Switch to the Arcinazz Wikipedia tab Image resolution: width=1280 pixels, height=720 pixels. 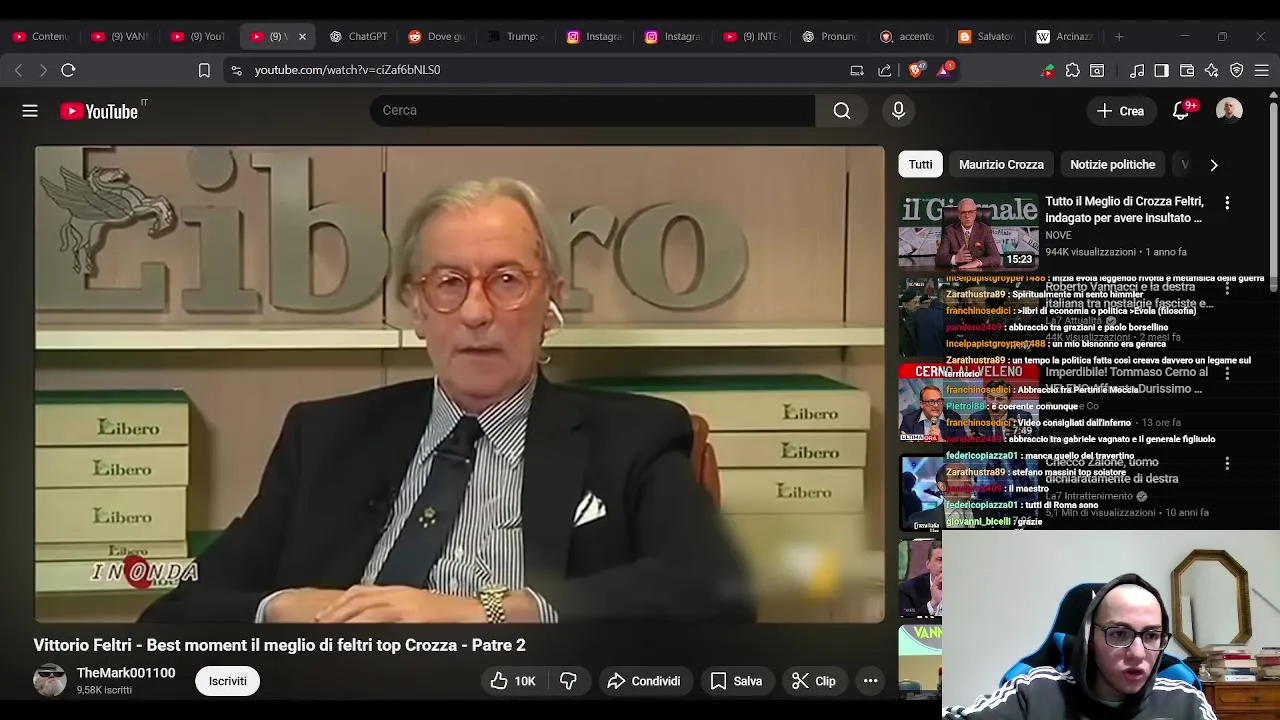coord(1065,36)
